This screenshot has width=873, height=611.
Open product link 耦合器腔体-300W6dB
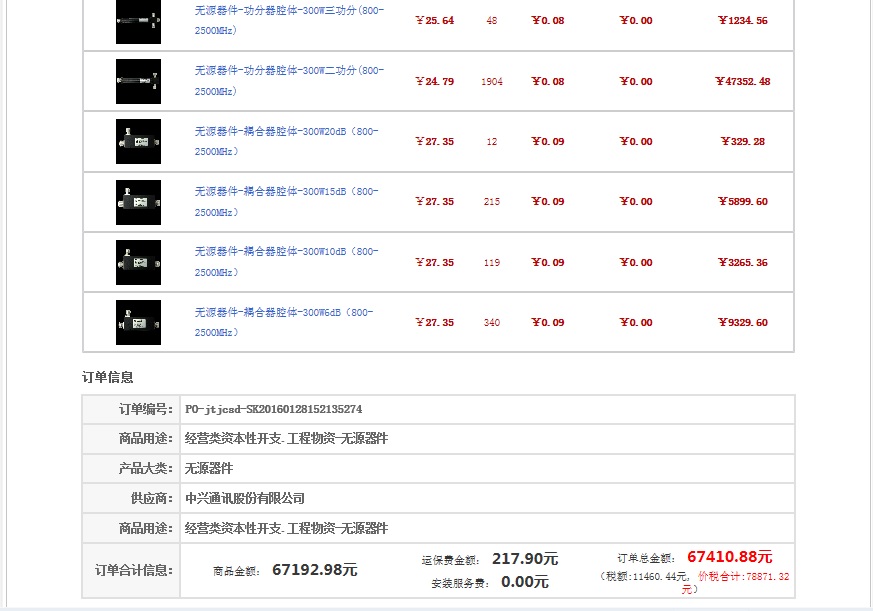click(284, 322)
